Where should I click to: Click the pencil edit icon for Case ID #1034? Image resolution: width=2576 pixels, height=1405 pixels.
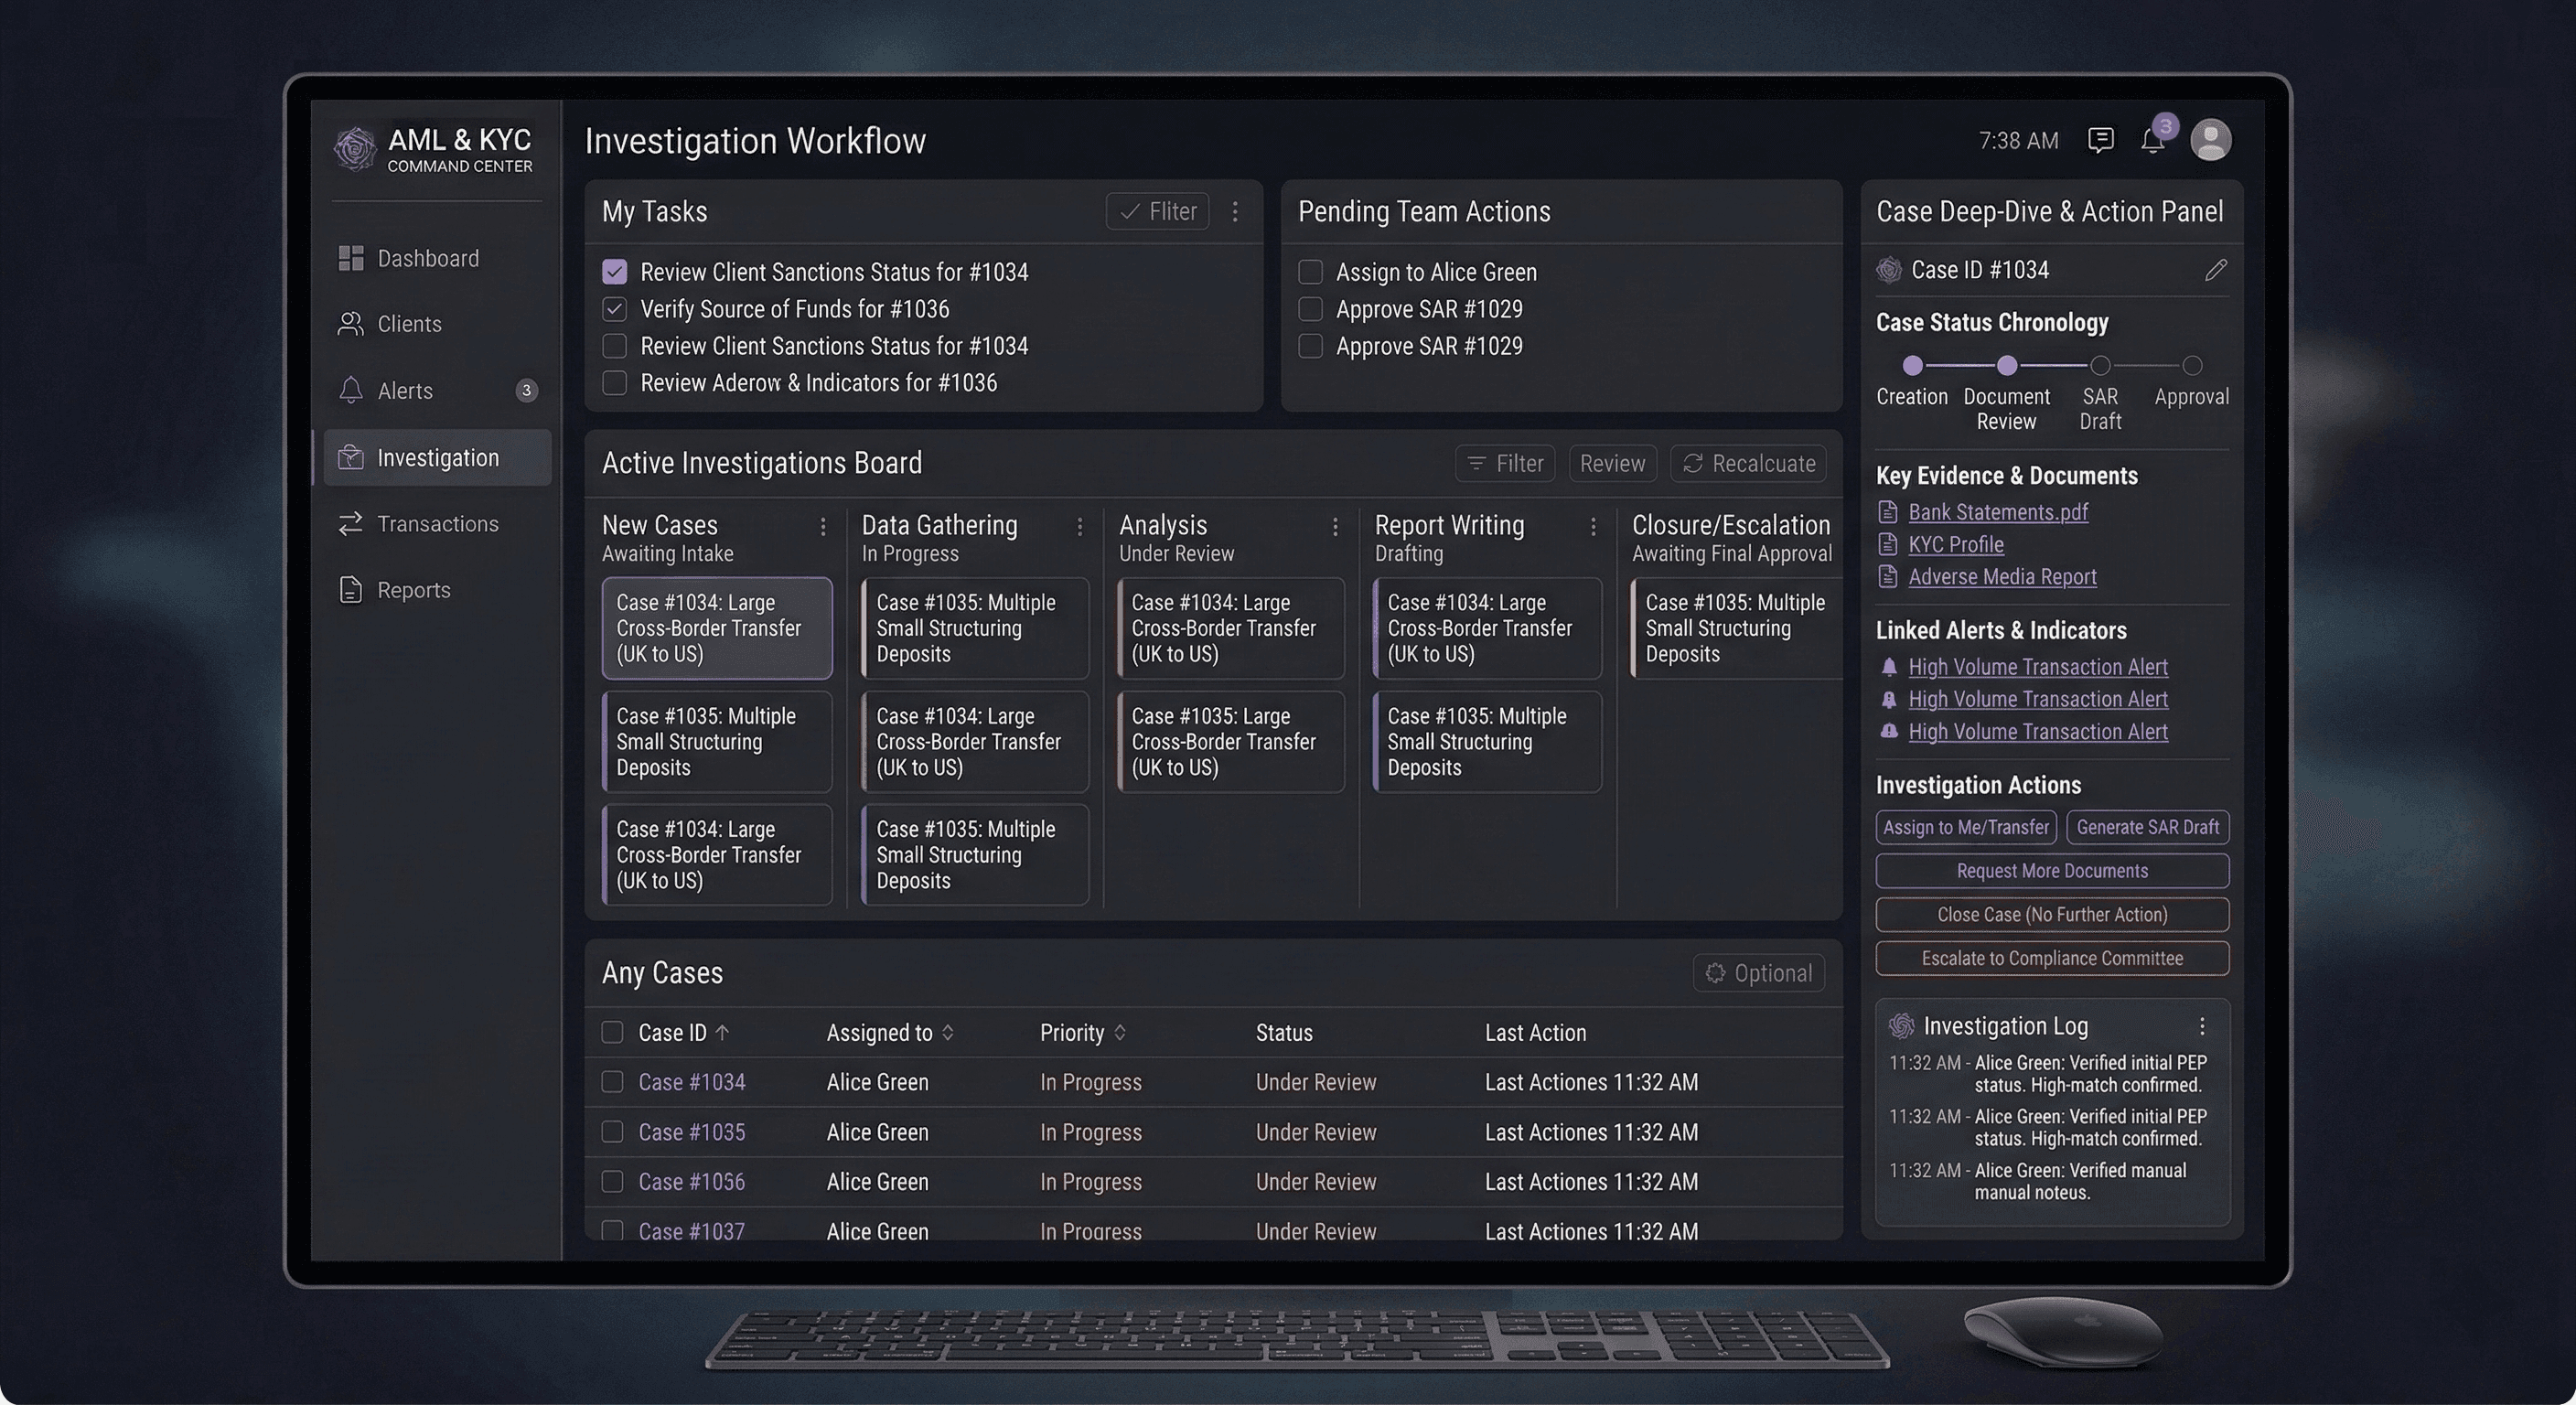2215,270
